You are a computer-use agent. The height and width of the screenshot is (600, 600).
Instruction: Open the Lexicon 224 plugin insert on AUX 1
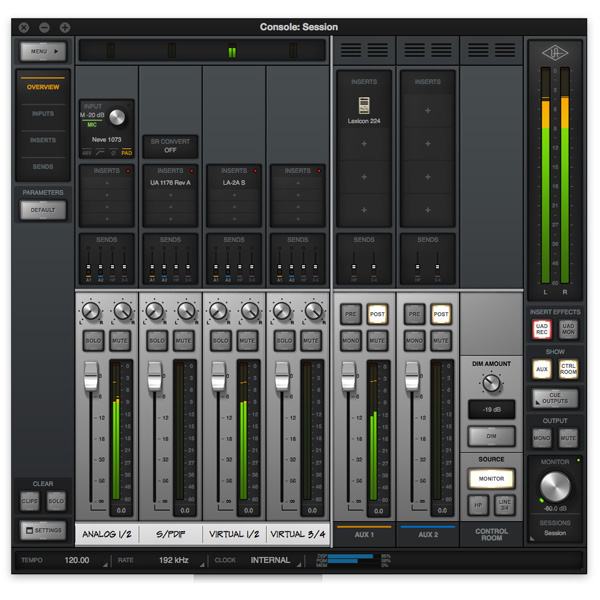pos(364,110)
